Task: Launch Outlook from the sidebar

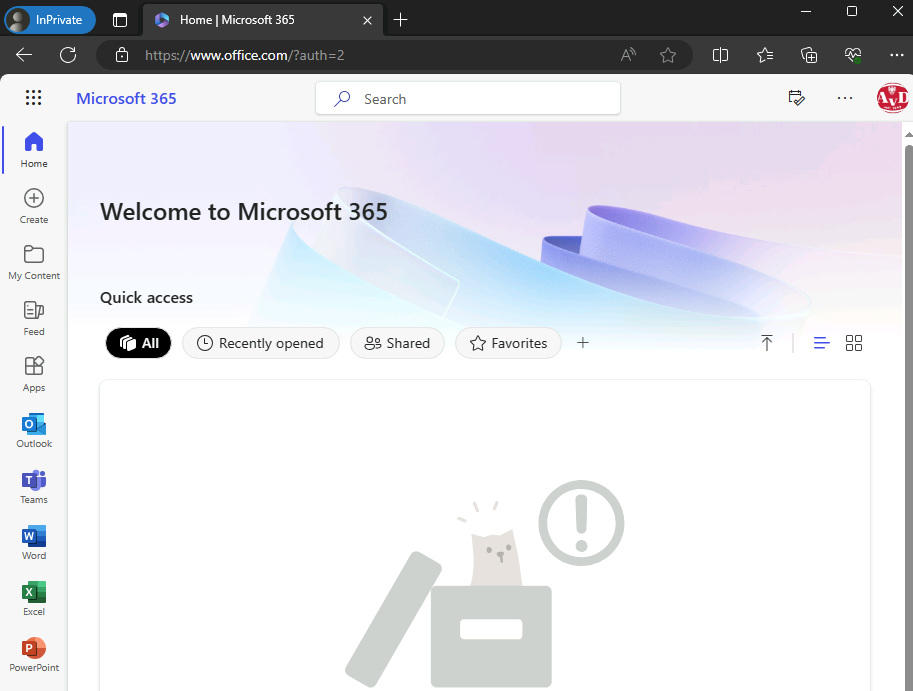Action: 34,431
